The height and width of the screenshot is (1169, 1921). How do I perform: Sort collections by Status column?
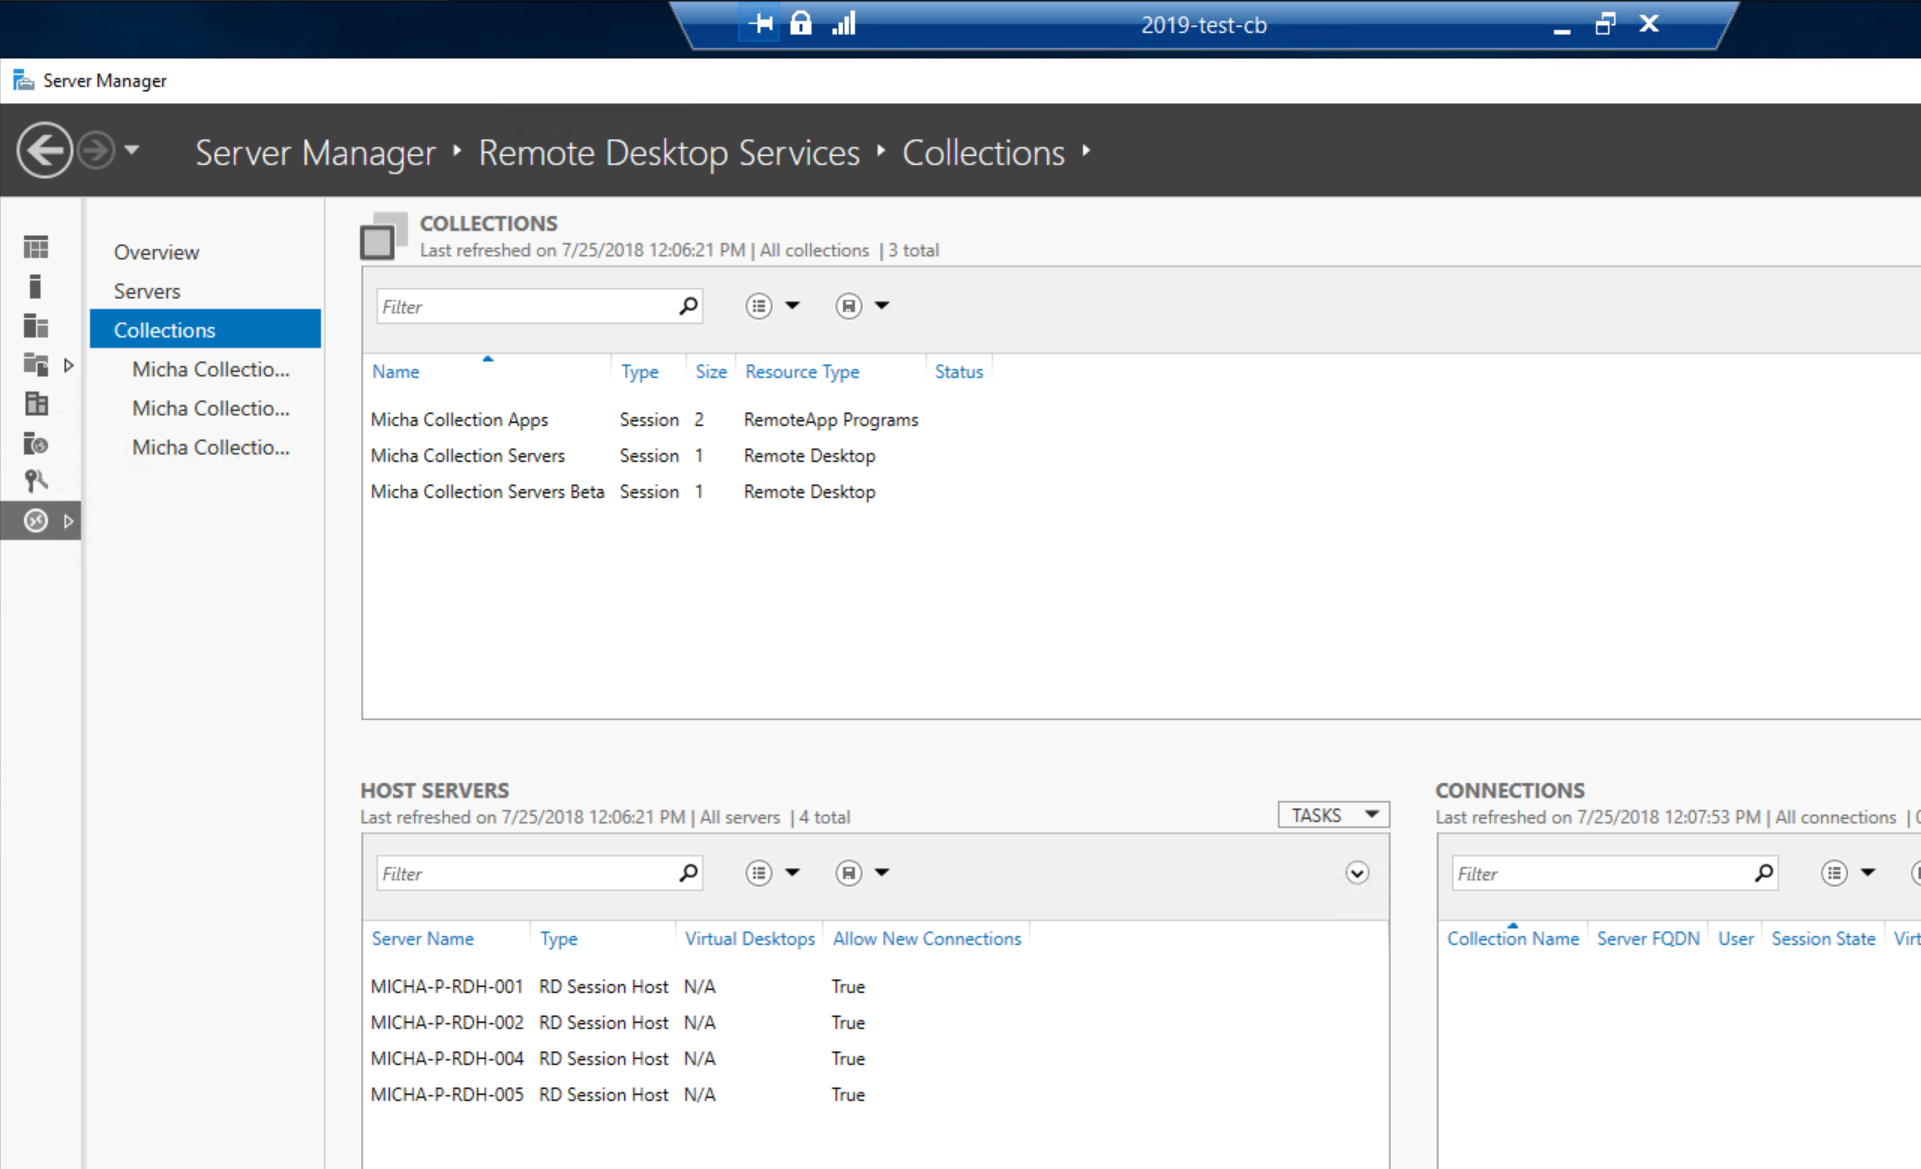pyautogui.click(x=959, y=372)
